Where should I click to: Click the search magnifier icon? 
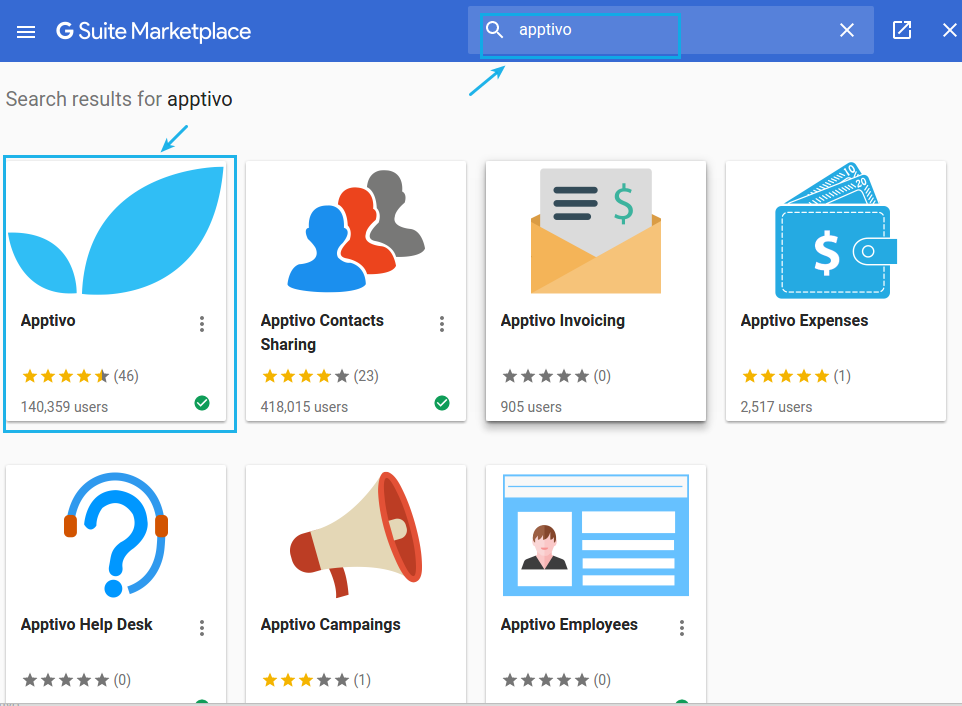coord(494,29)
